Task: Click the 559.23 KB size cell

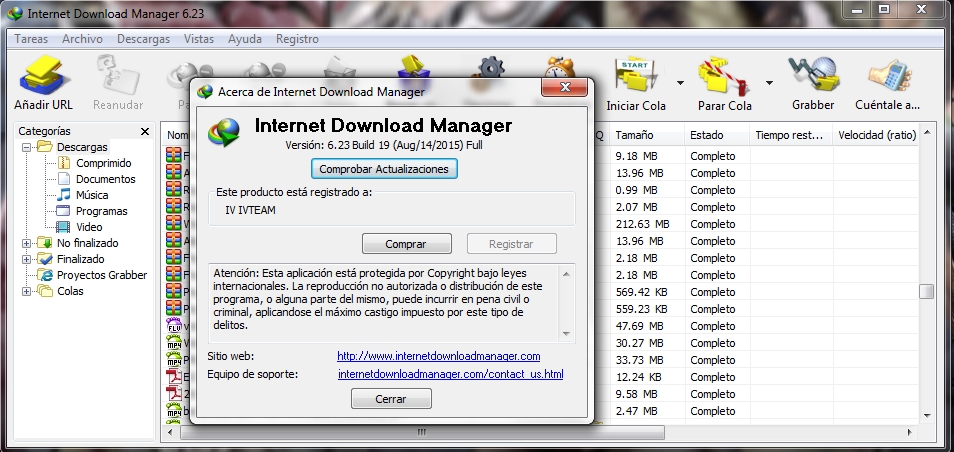Action: point(641,309)
